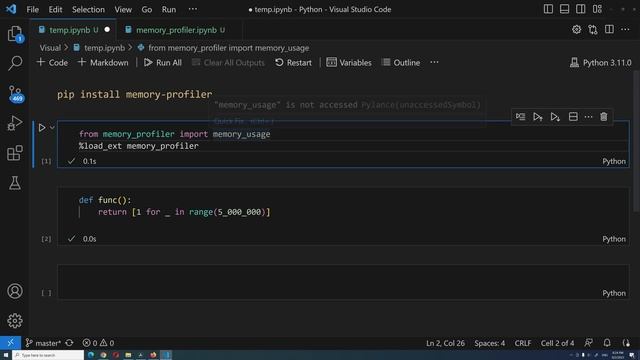Open notebook toolbar overflow ellipsis
Viewport: 640px width, 360px height.
coord(434,62)
